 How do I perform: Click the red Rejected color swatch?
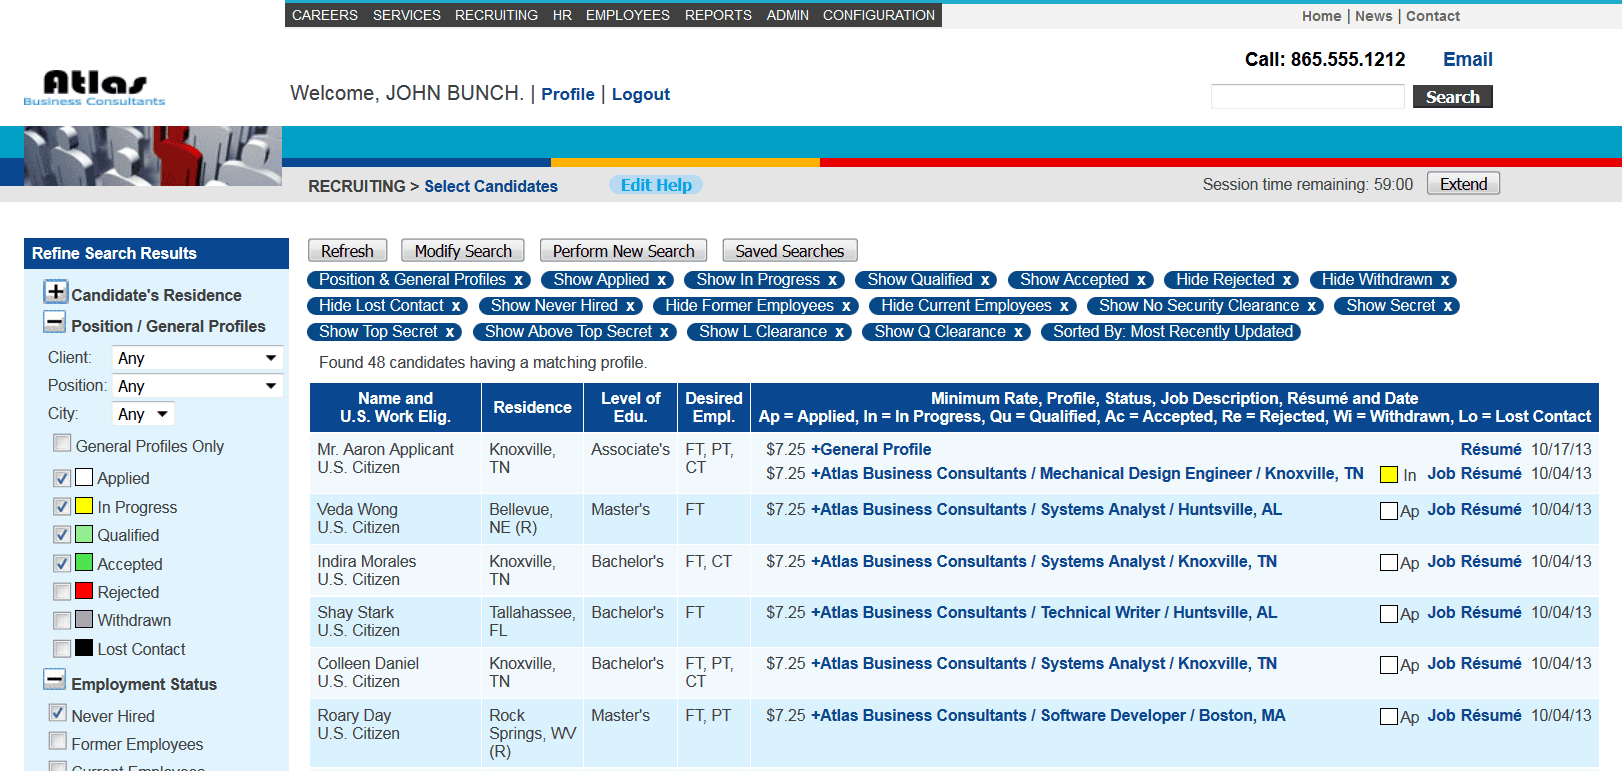click(x=84, y=591)
